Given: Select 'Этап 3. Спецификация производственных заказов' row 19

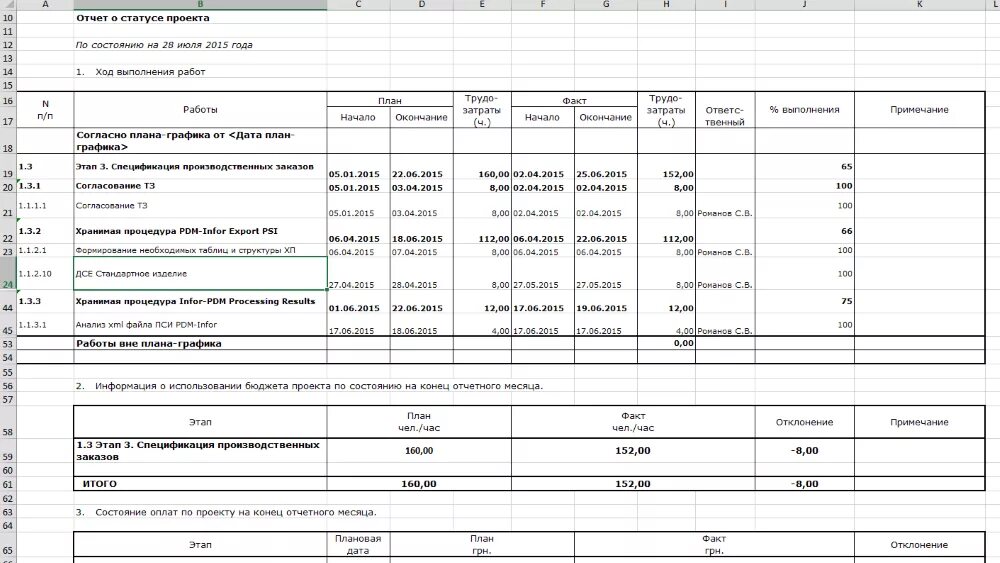Looking at the screenshot, I should point(195,167).
